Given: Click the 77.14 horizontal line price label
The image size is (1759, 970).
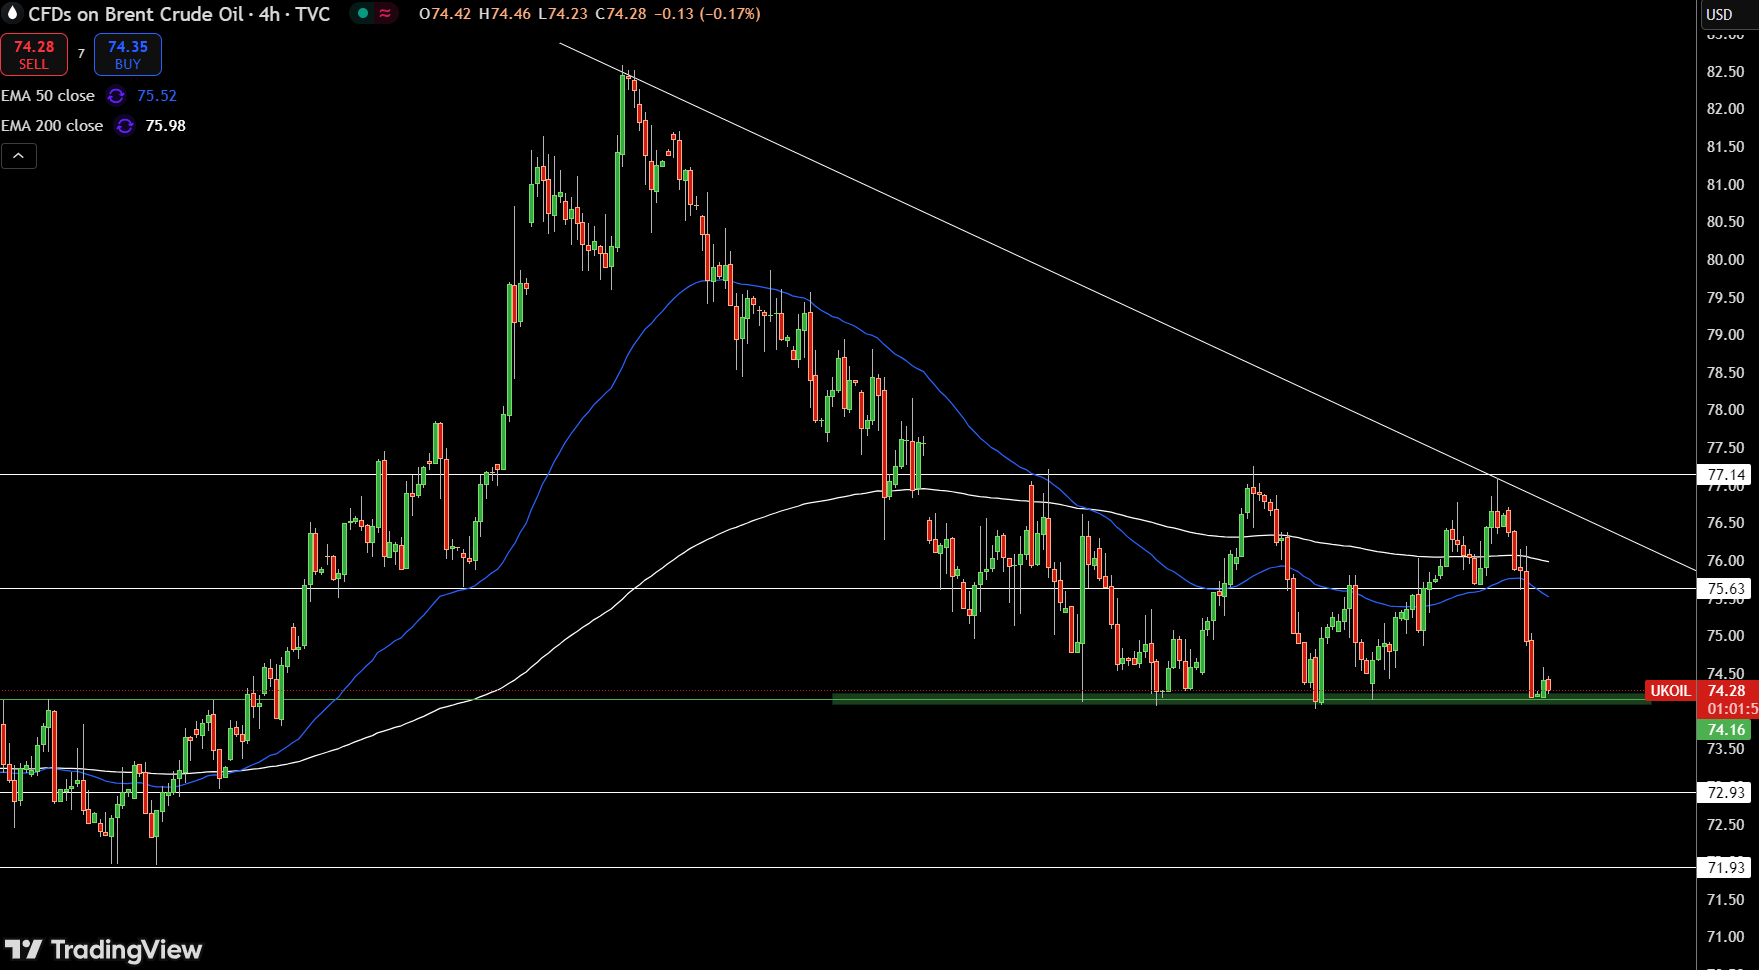Looking at the screenshot, I should 1726,475.
